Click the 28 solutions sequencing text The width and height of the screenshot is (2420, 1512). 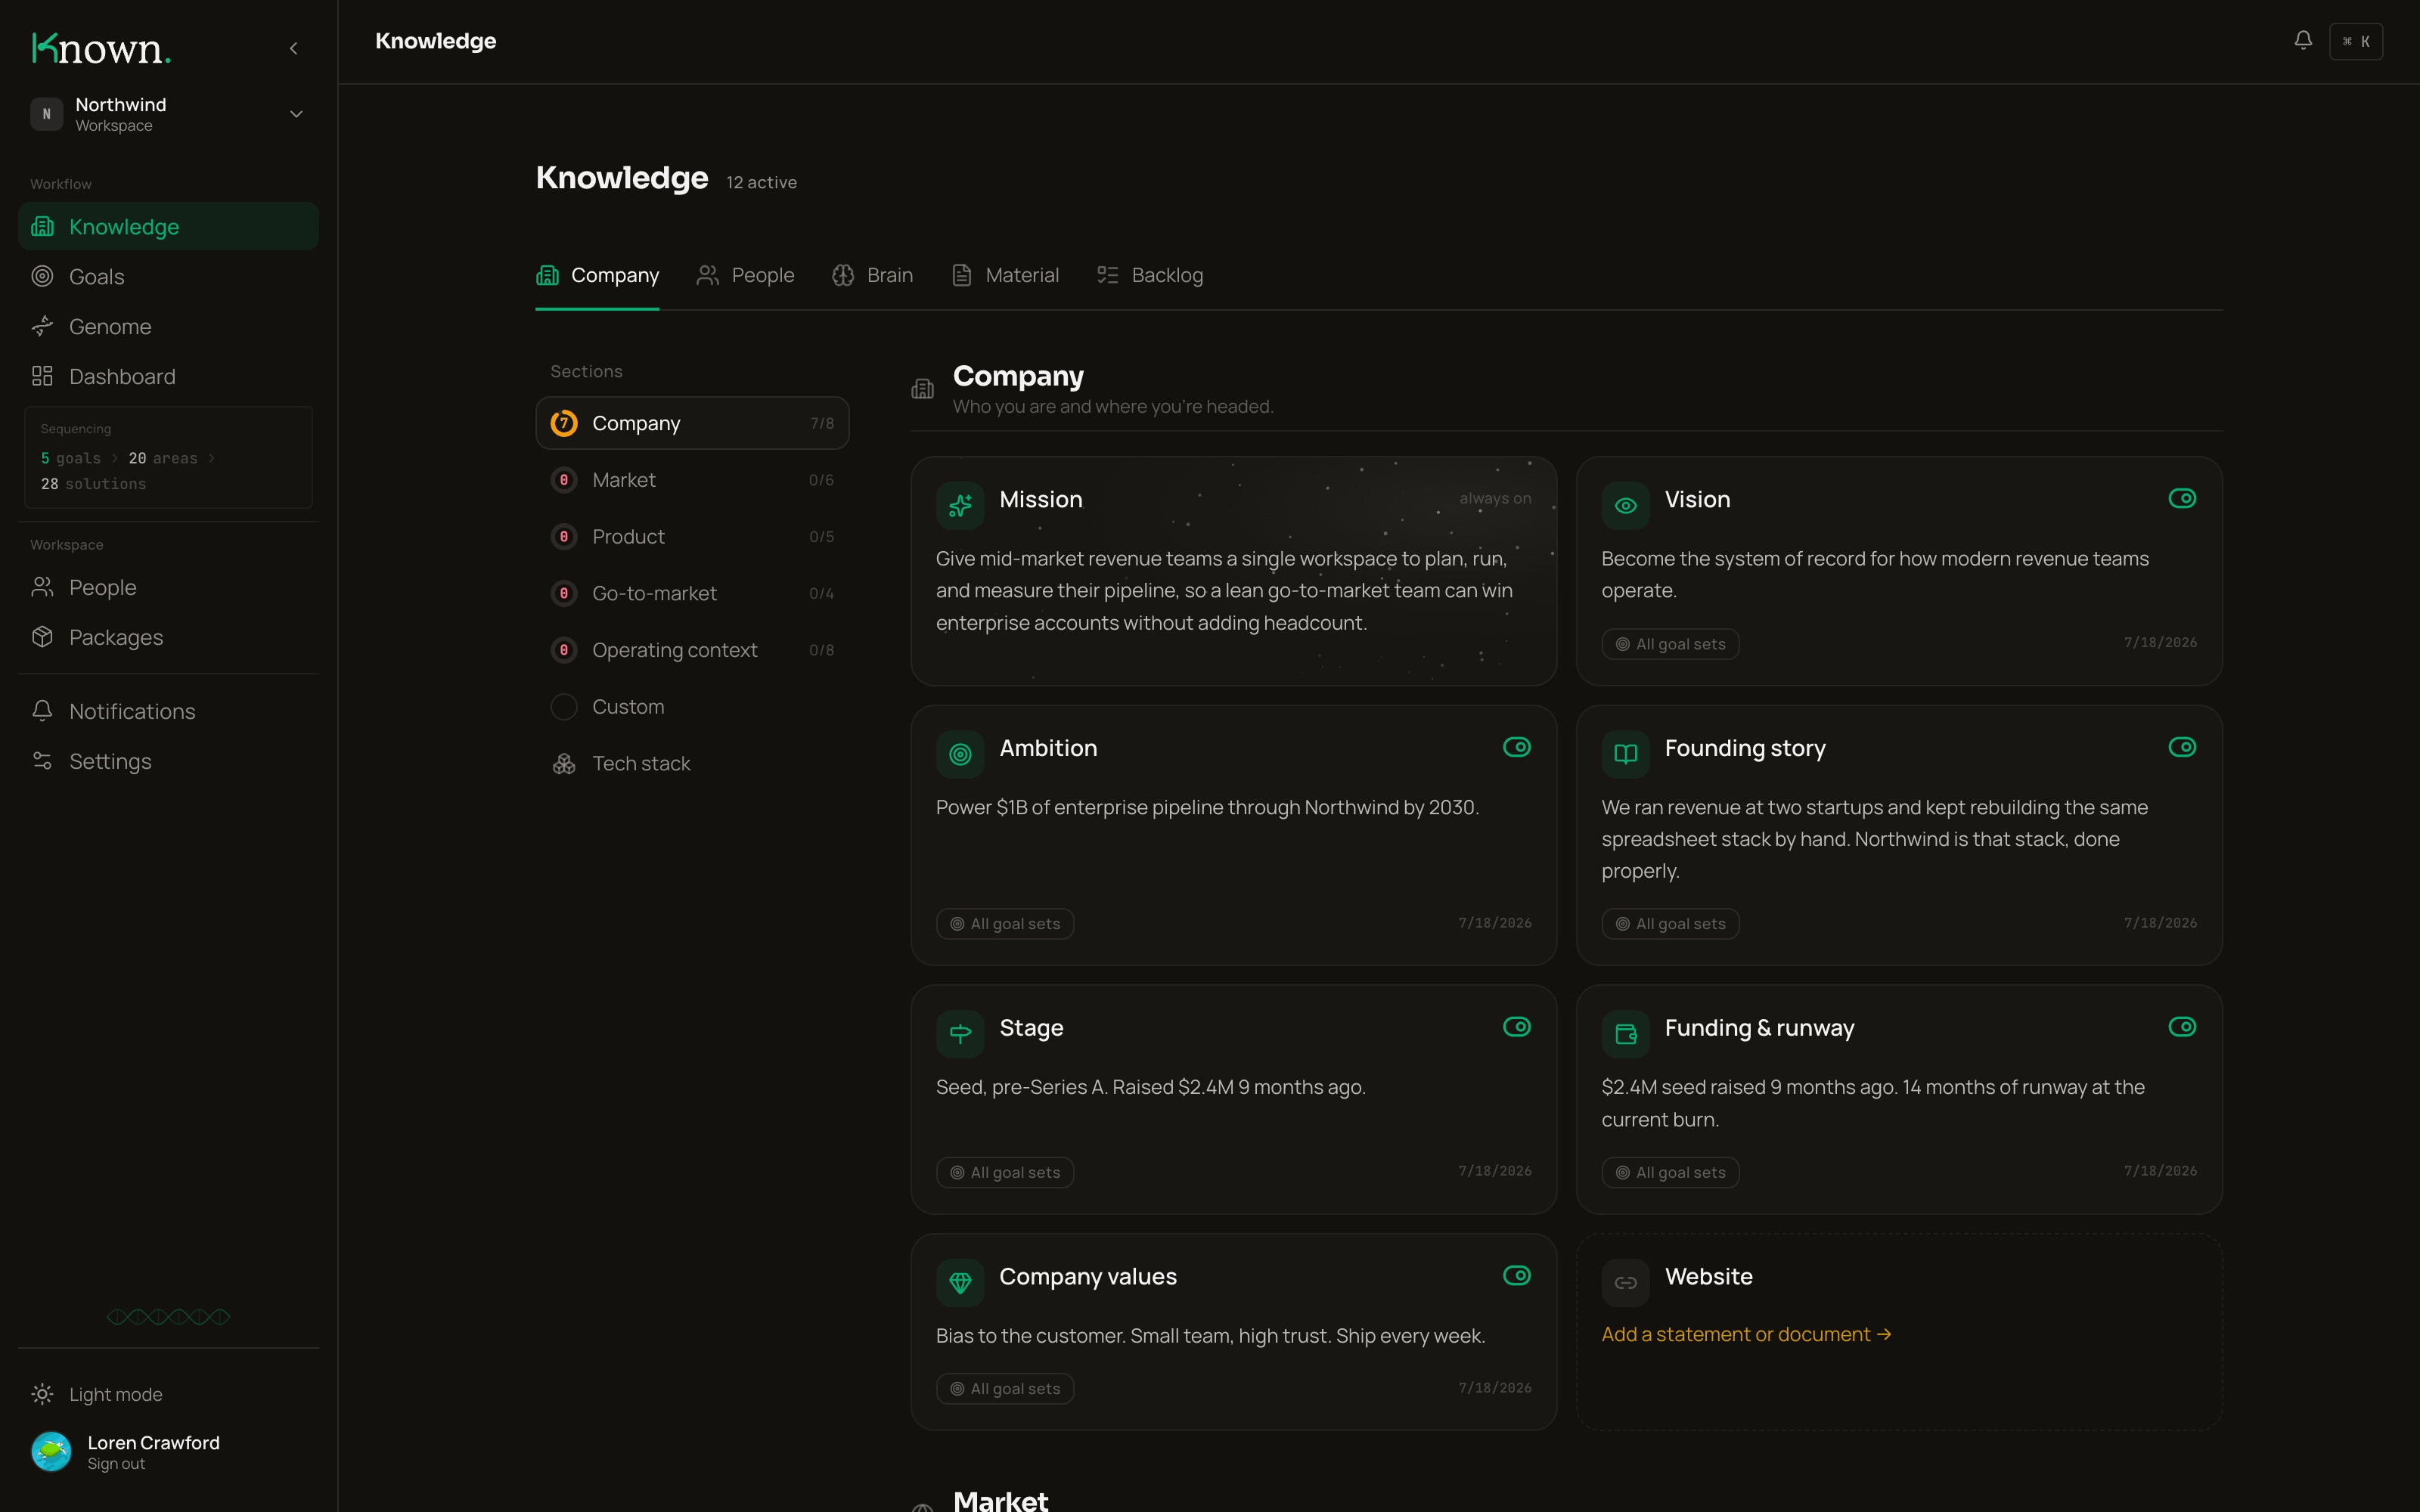point(93,484)
